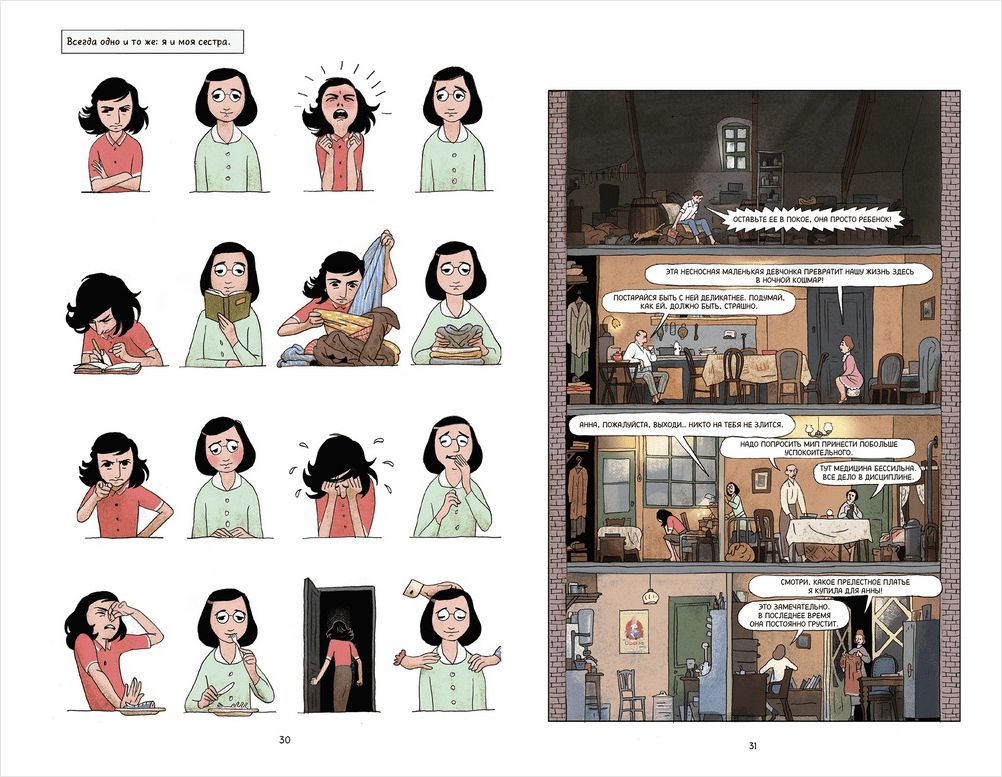
Task: Select page number 31
Action: (x=753, y=746)
